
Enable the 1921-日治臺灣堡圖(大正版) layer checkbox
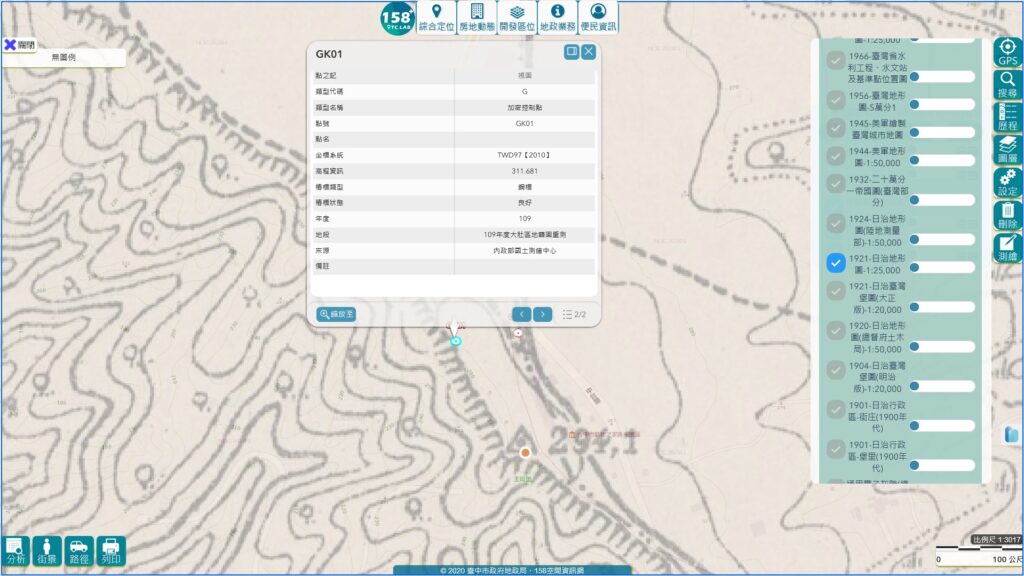point(835,291)
